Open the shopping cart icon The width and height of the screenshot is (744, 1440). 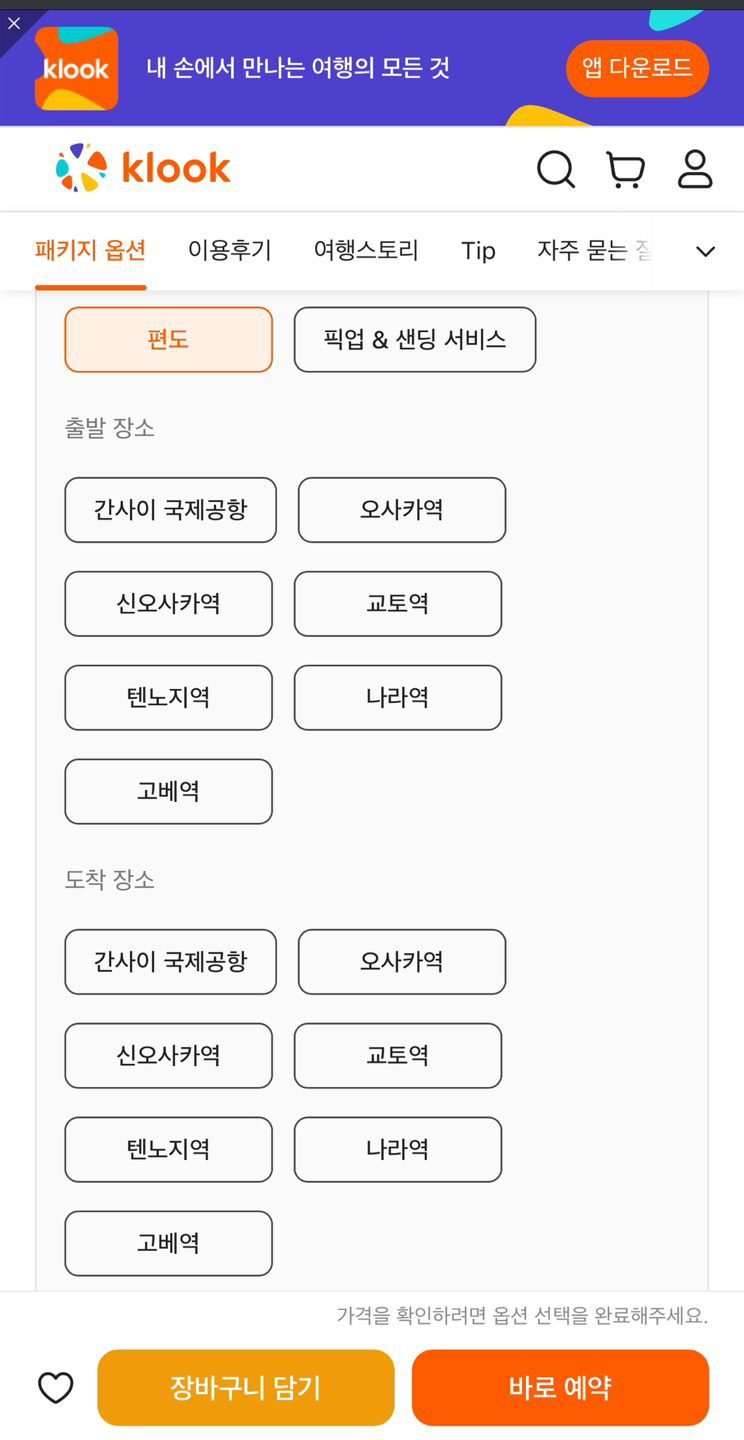click(x=625, y=169)
